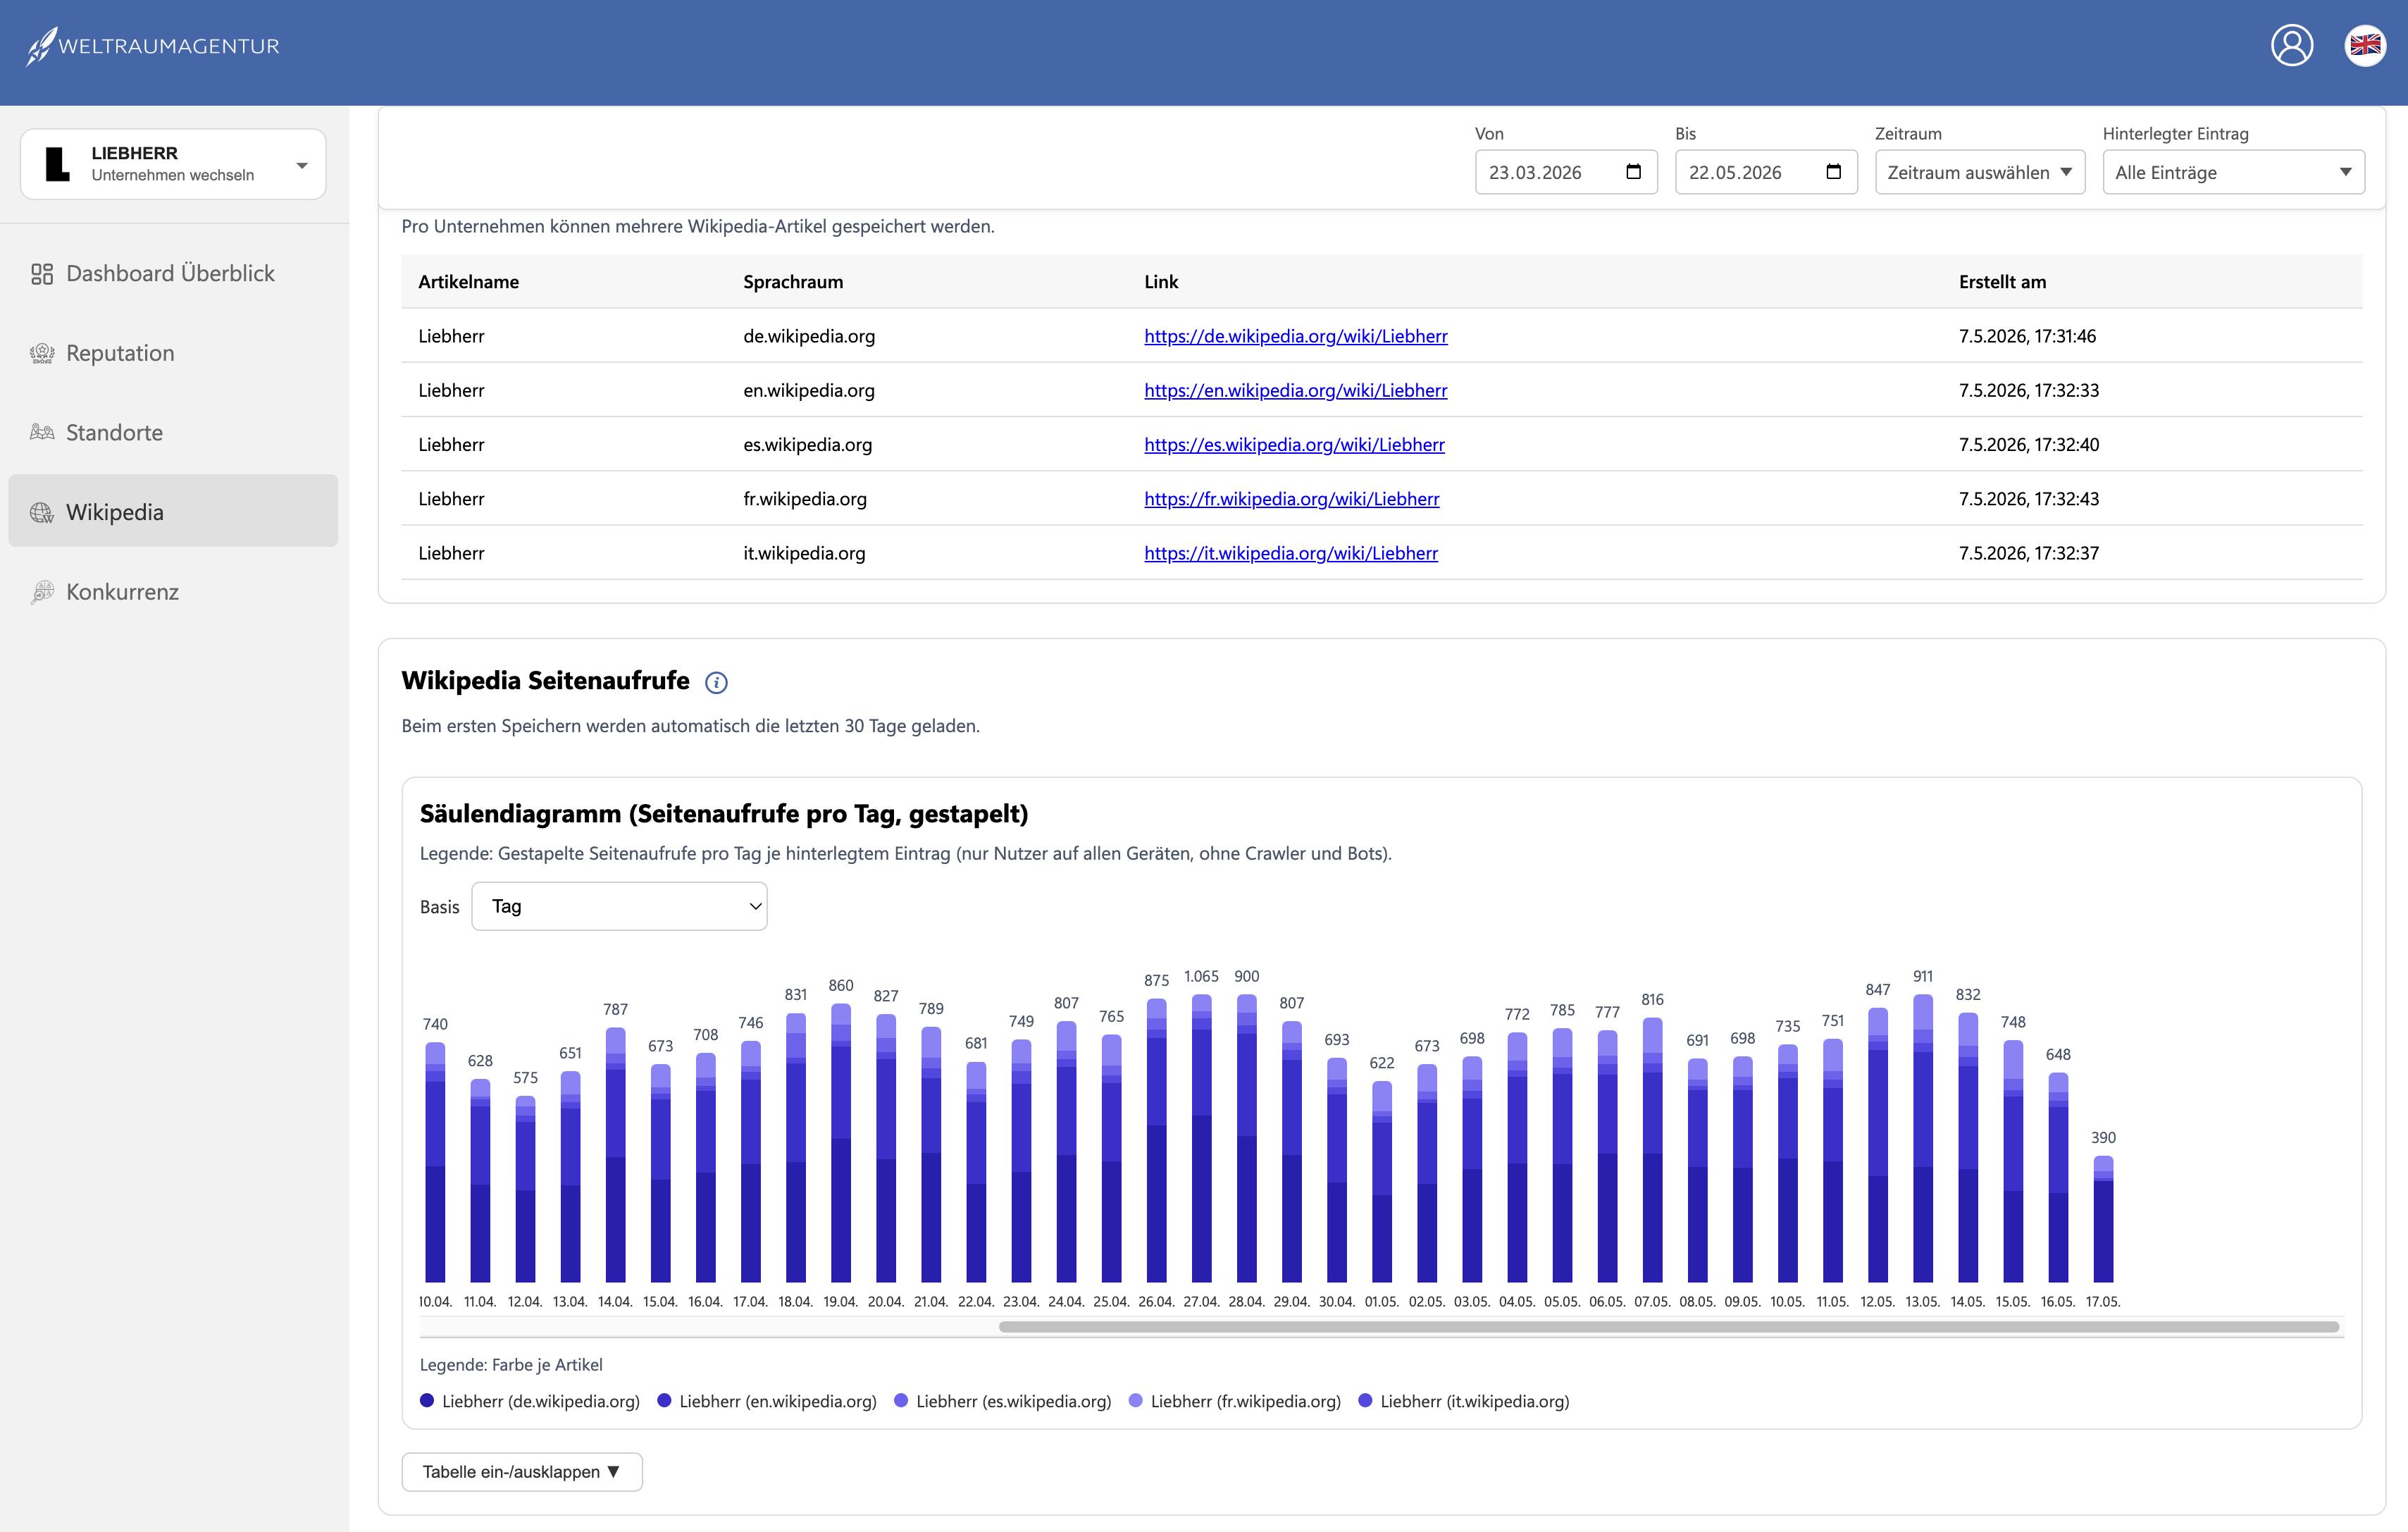Open the user profile icon
Image resolution: width=2408 pixels, height=1532 pixels.
click(x=2292, y=45)
